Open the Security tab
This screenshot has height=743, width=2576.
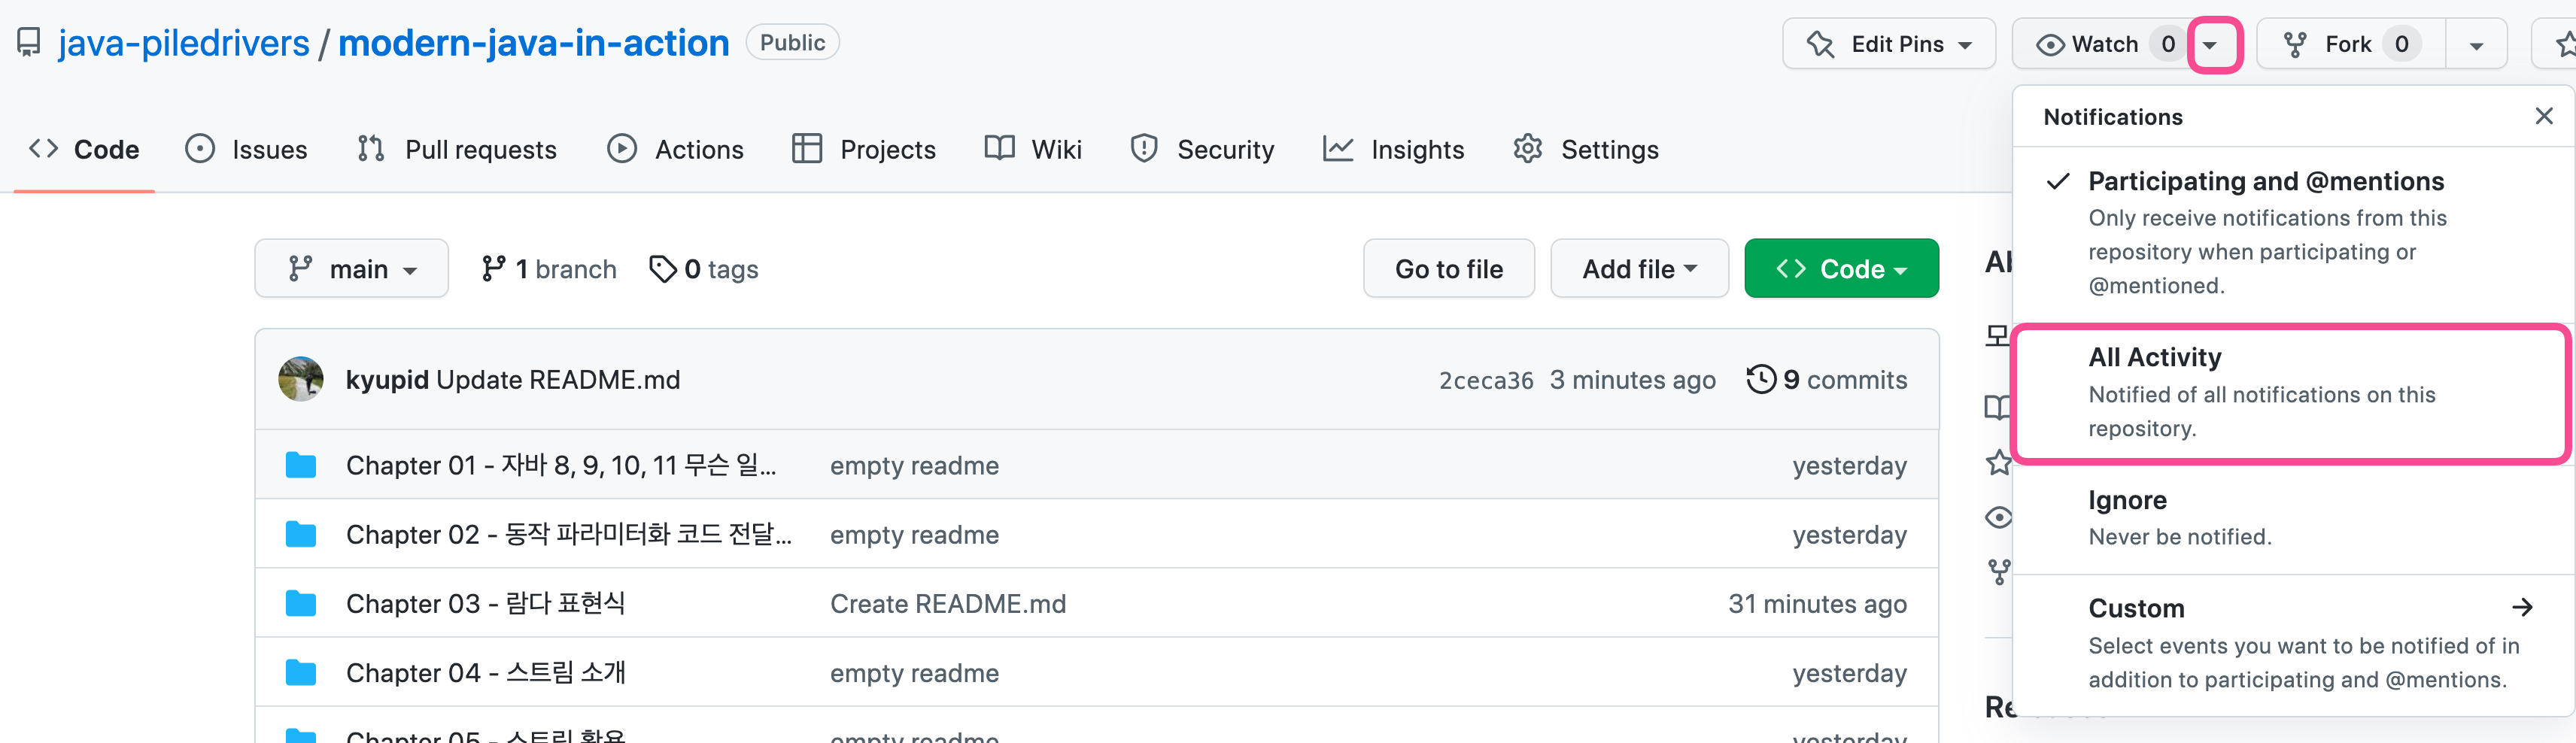(x=1202, y=149)
